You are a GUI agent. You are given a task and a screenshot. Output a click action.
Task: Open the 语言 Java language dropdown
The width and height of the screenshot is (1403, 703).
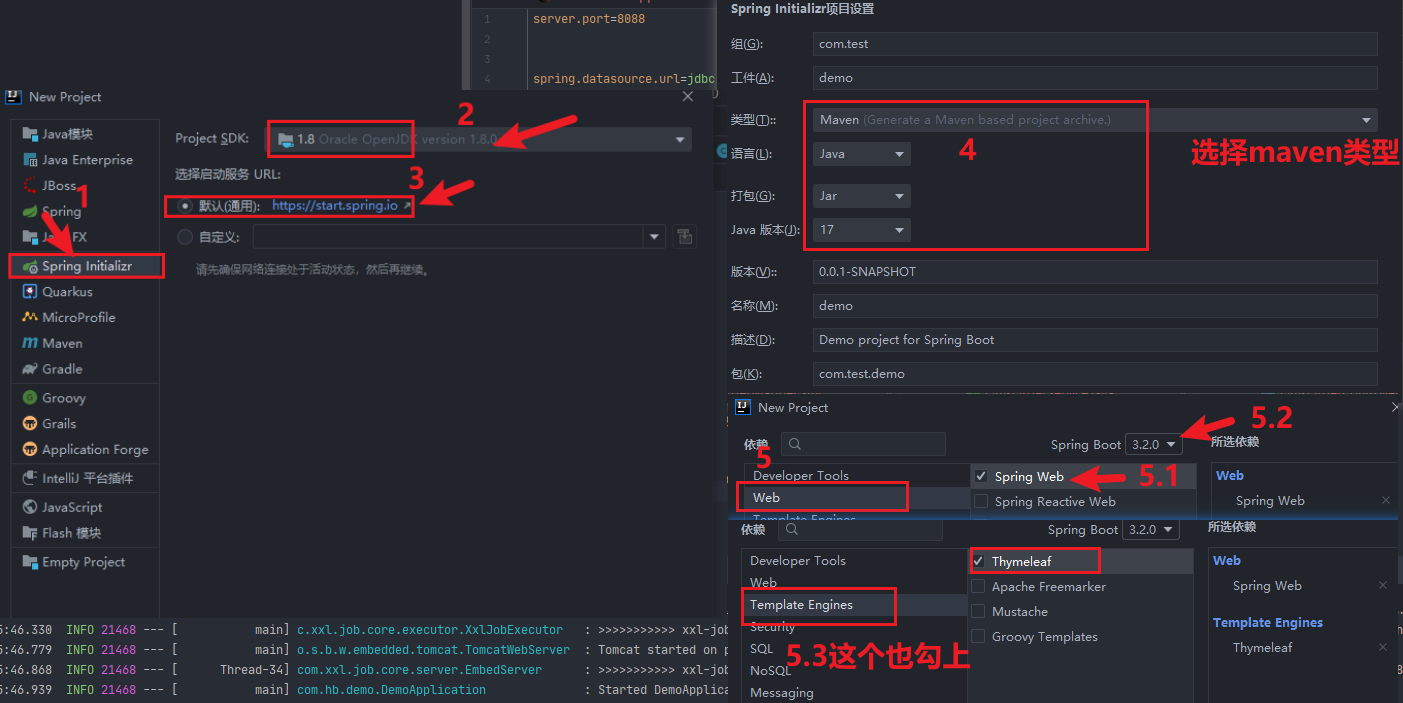click(861, 154)
